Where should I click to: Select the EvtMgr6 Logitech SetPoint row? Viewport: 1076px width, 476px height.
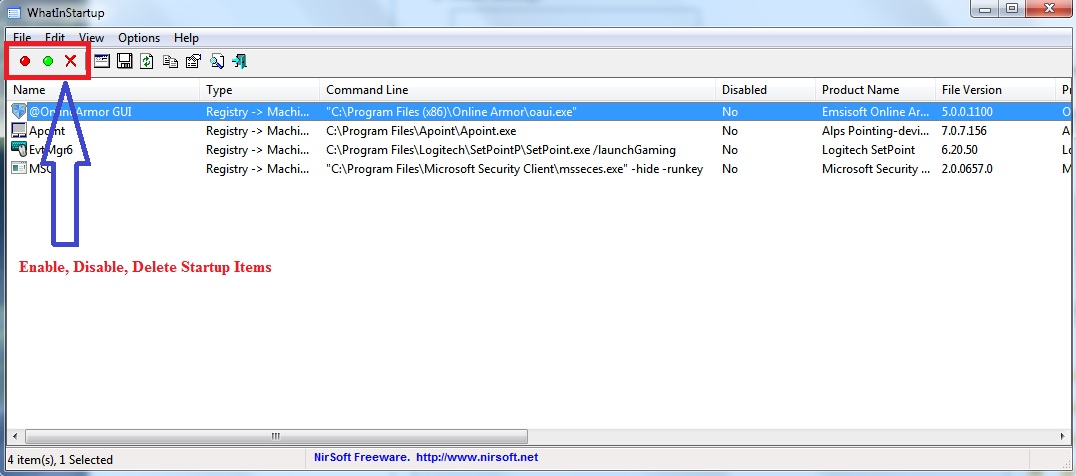click(x=50, y=150)
